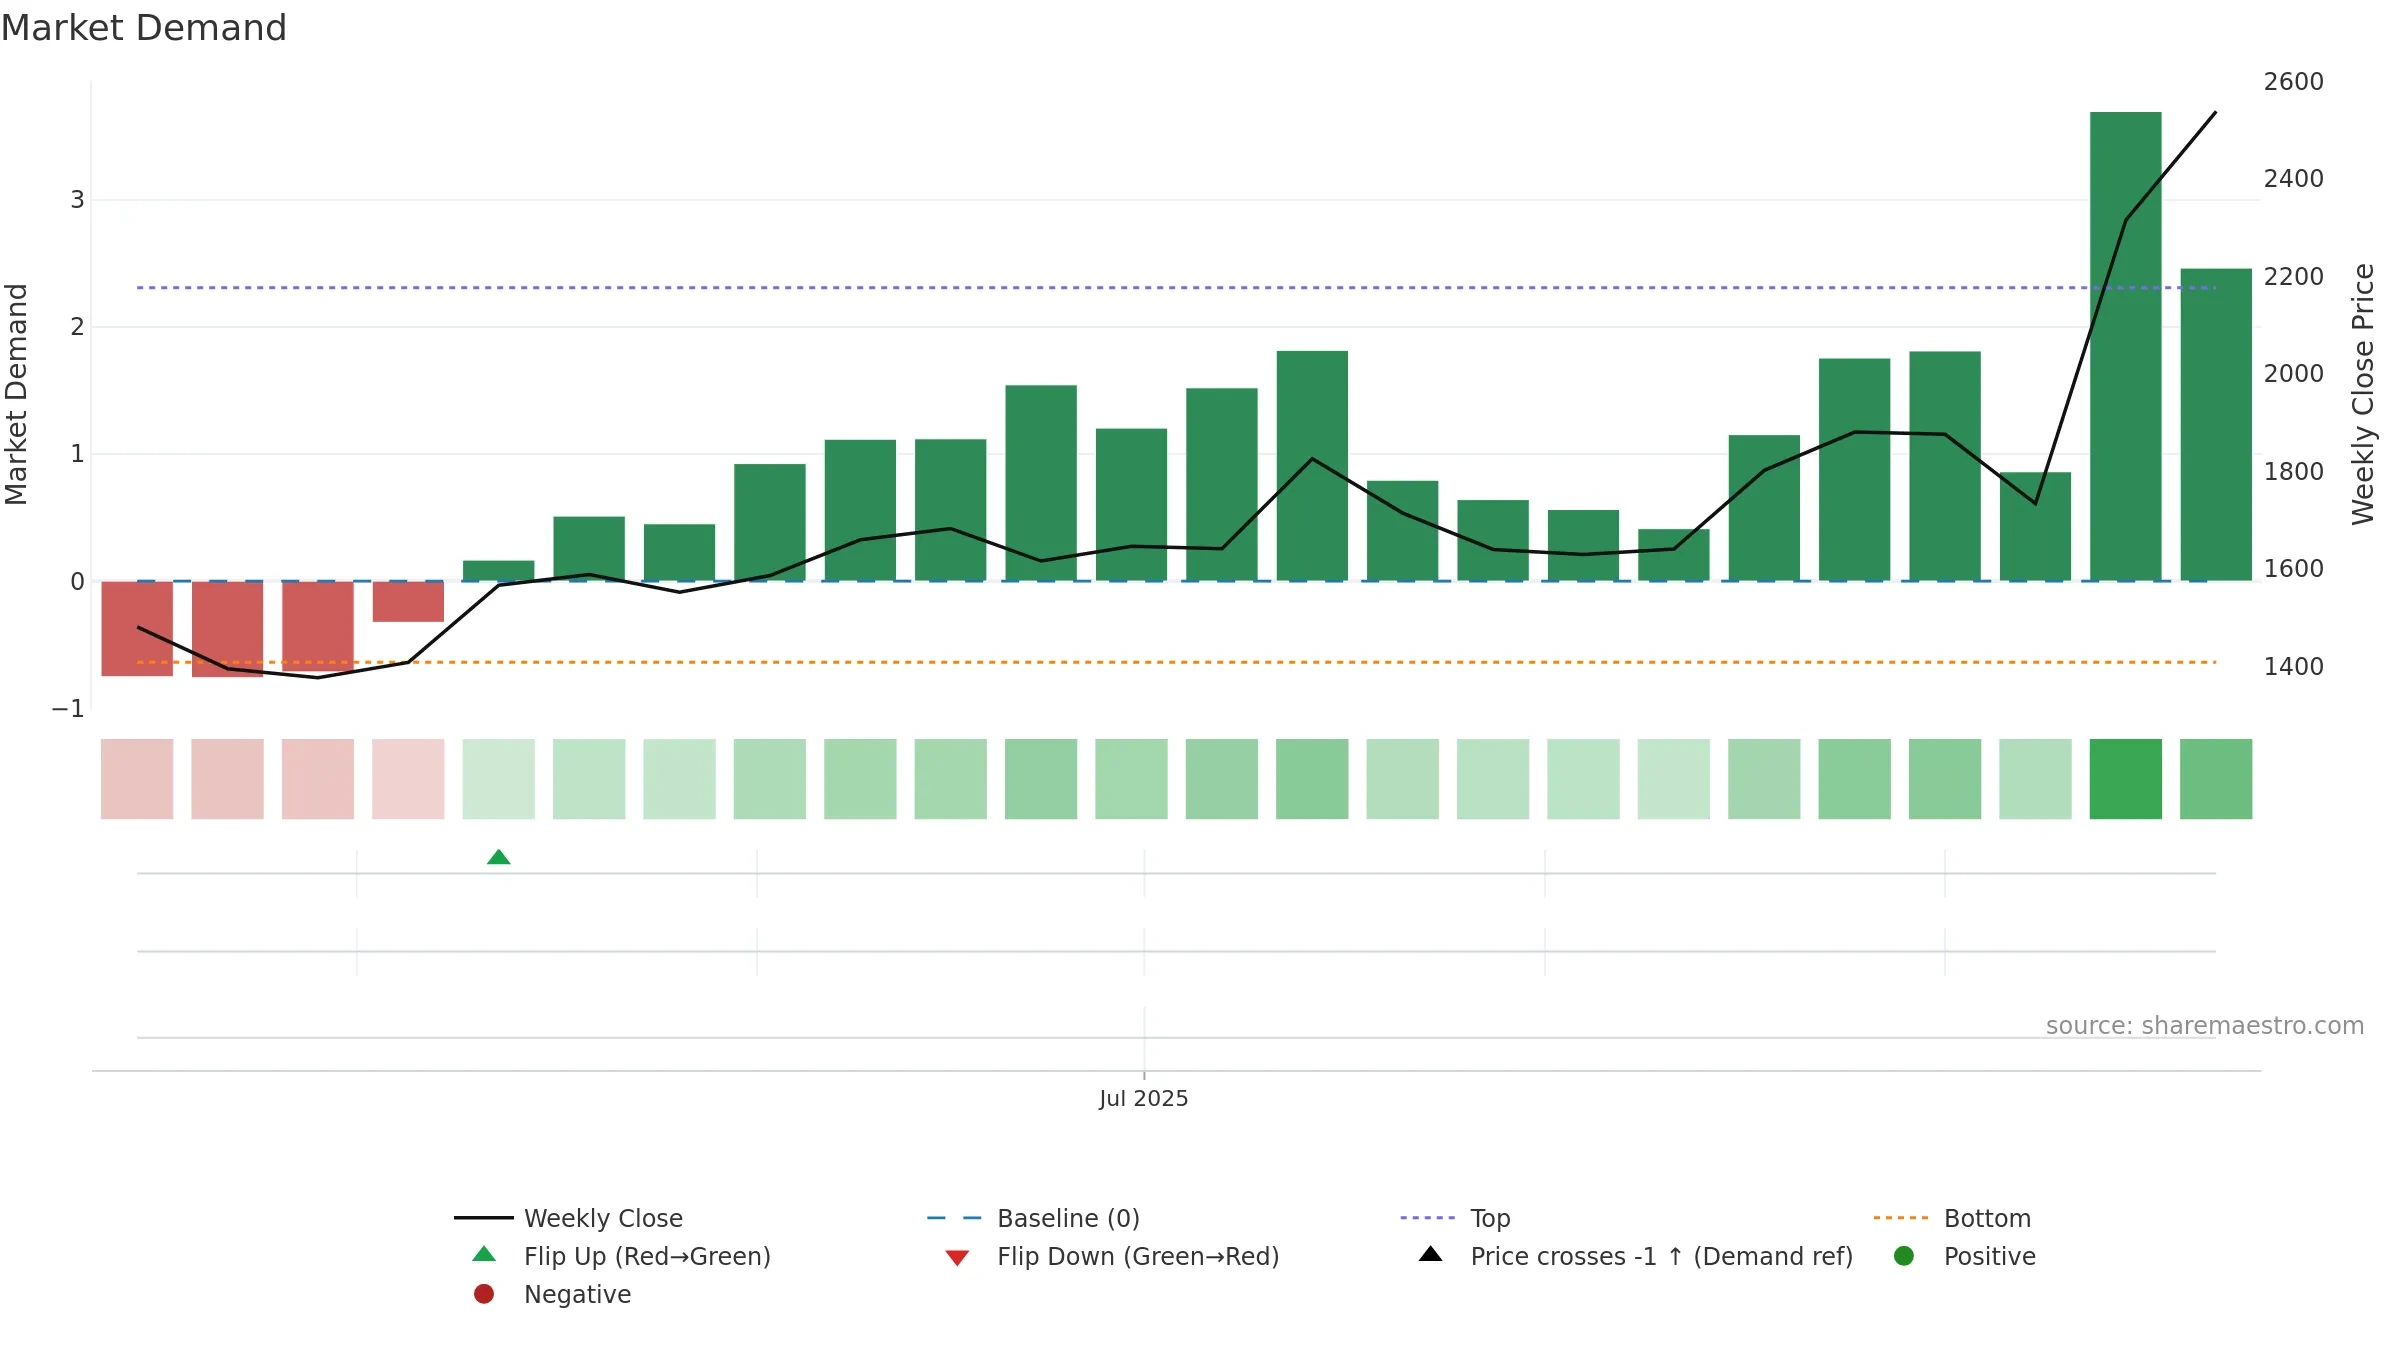Click the green Flip Up triangle legend icon
This screenshot has height=1350, width=2400.
point(484,1254)
